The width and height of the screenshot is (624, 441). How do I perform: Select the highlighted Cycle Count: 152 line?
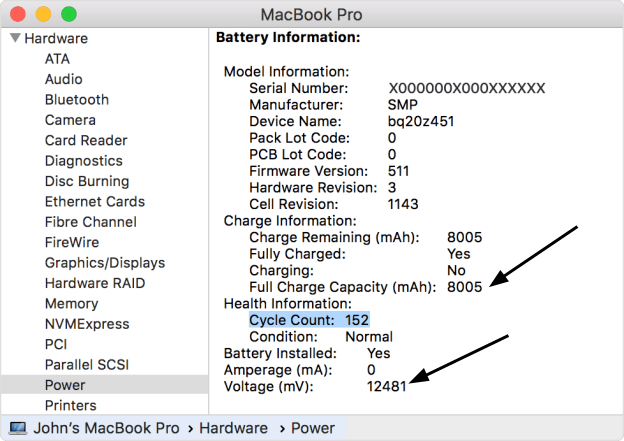(309, 320)
